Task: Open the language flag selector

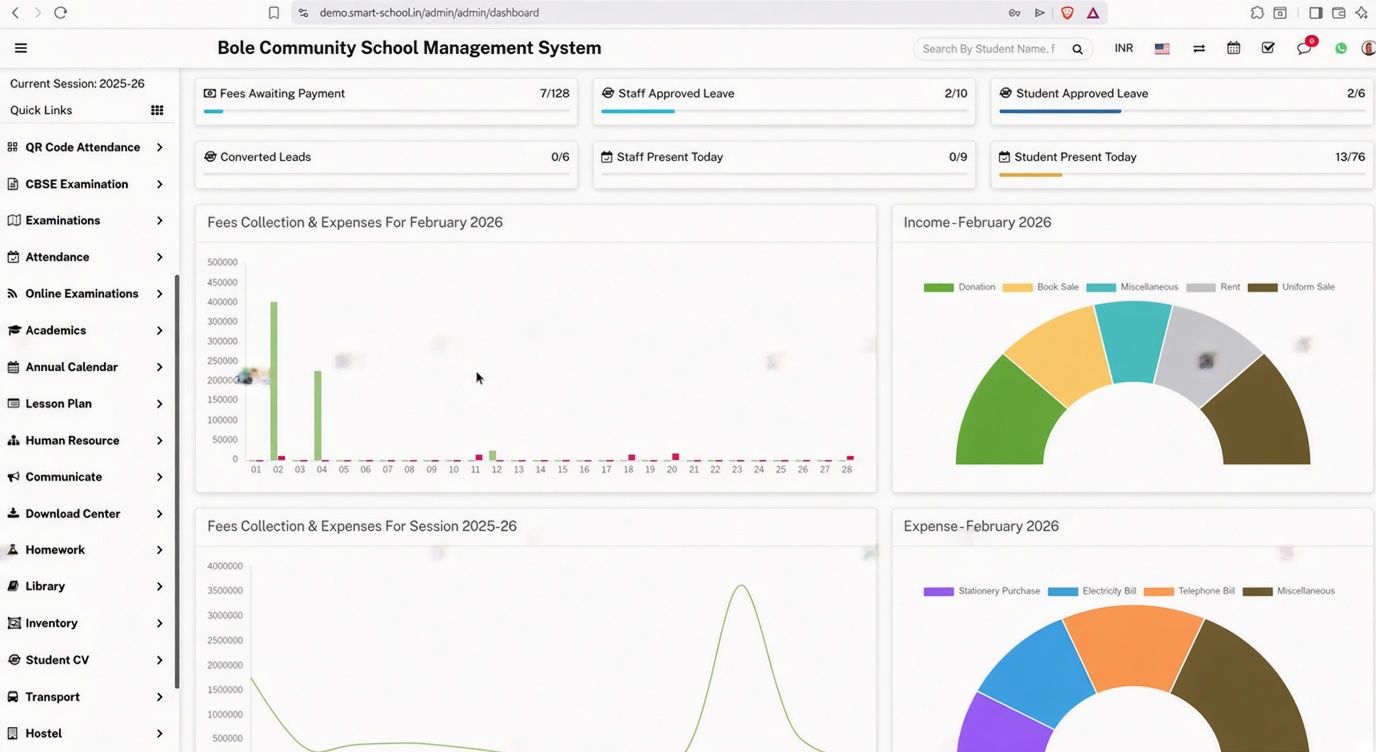Action: 1162,48
